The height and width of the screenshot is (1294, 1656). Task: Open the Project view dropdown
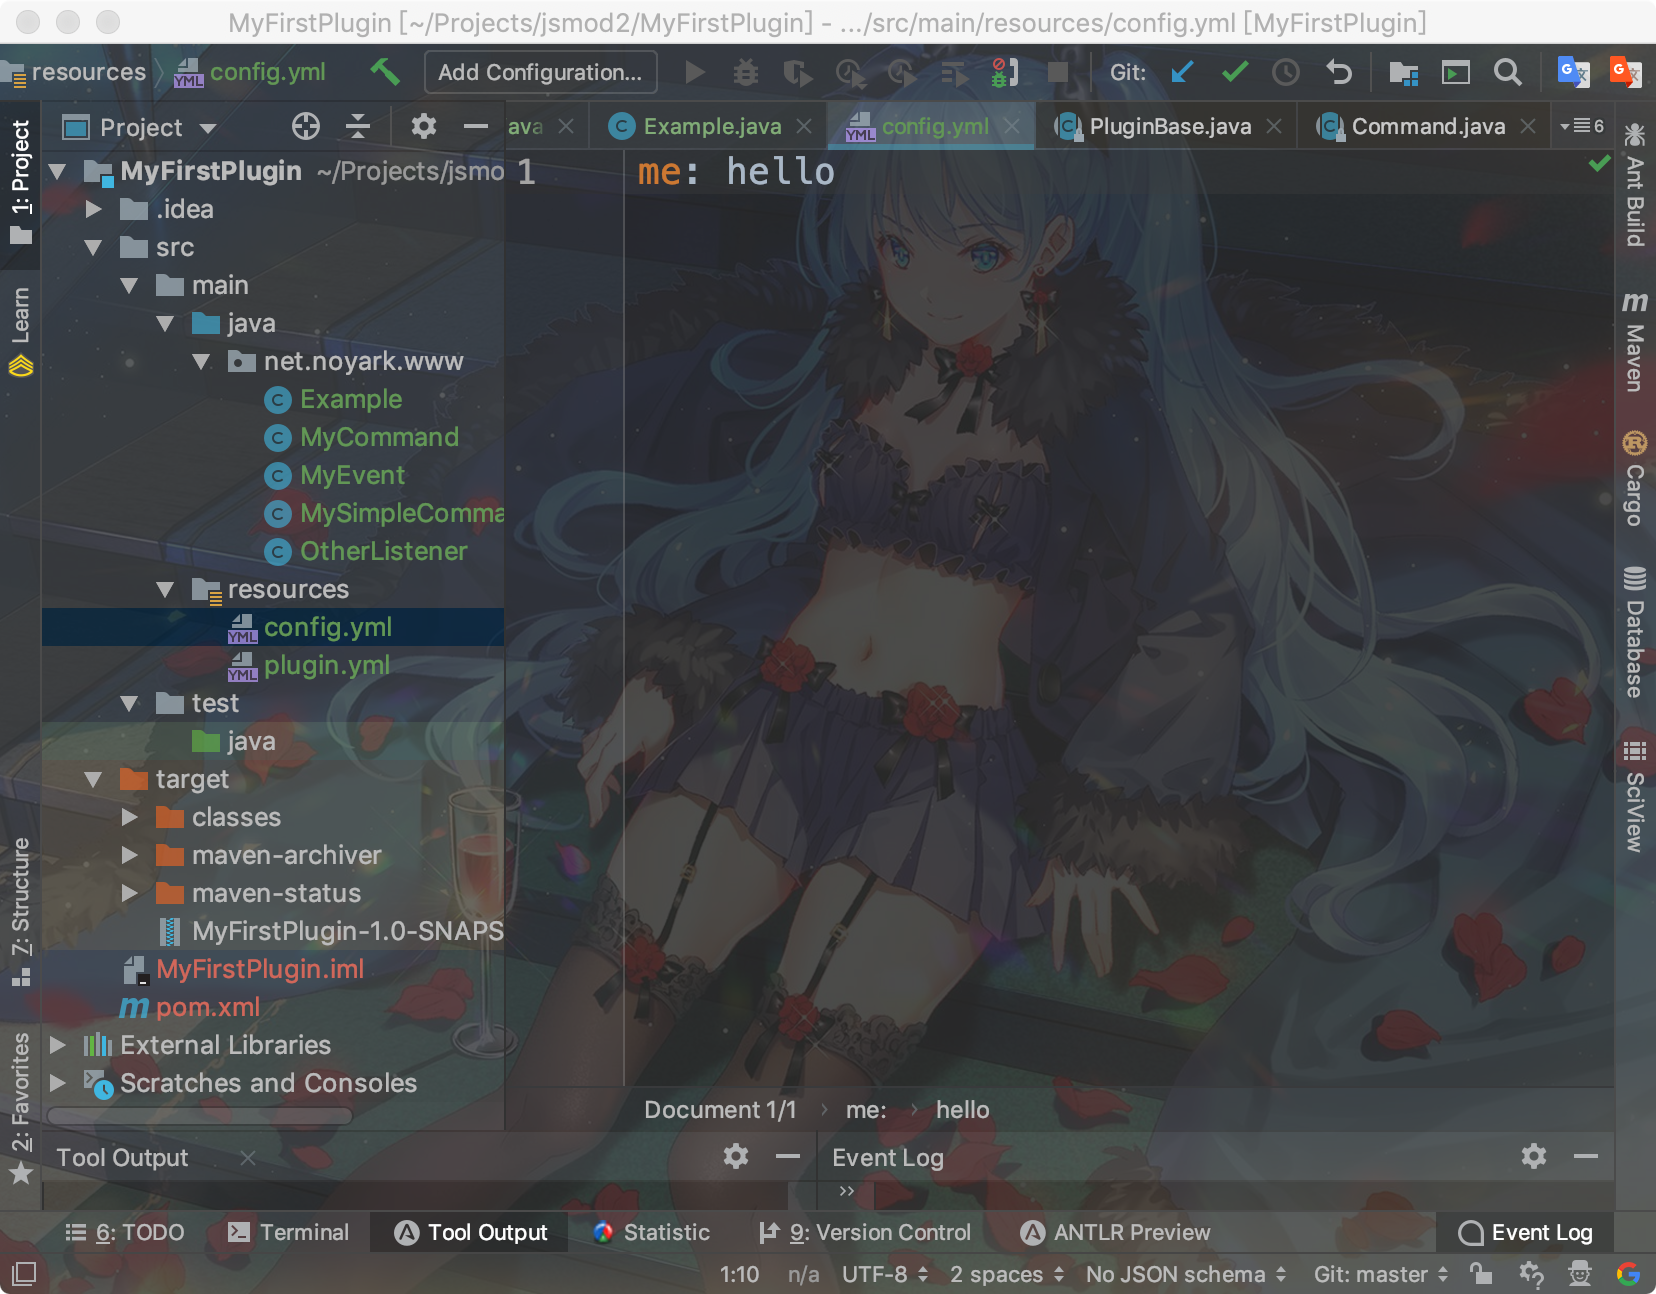point(208,128)
